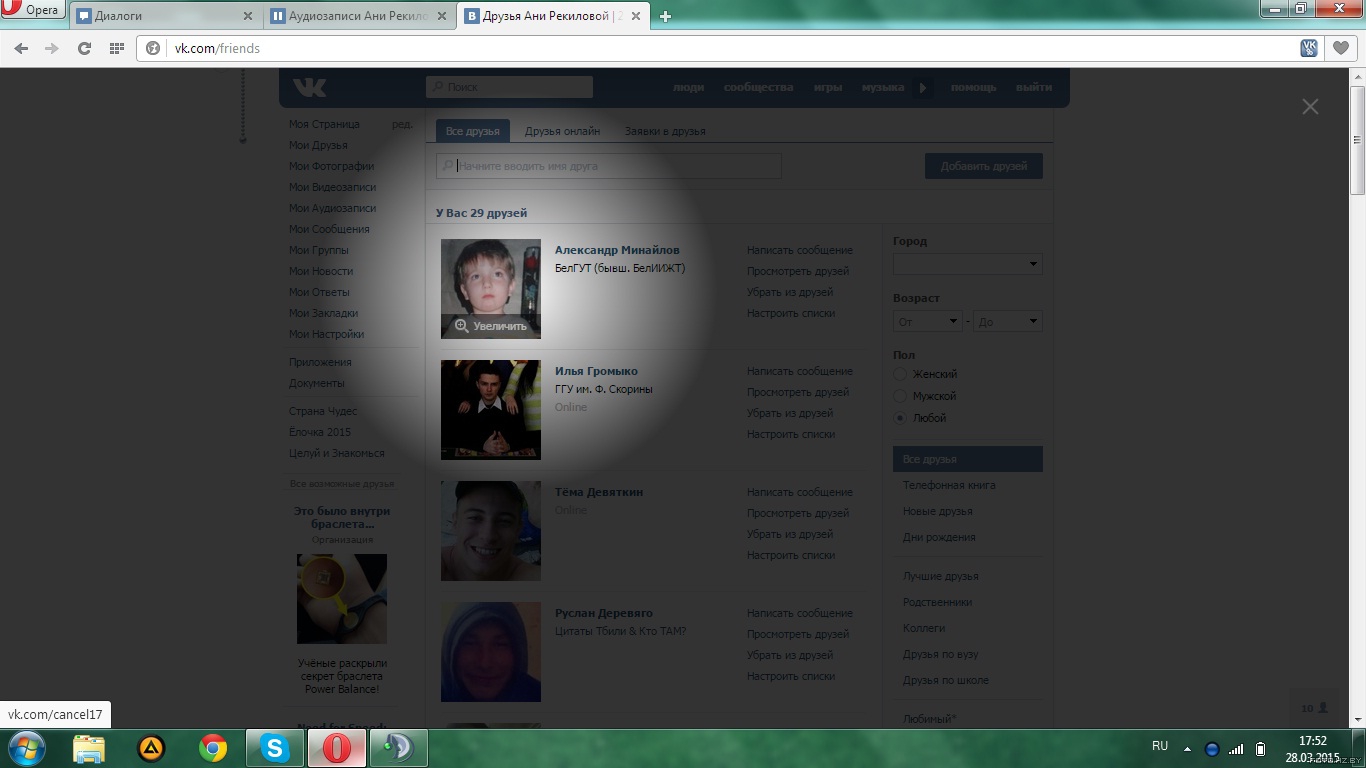The width and height of the screenshot is (1366, 768).
Task: Switch to Диалоги browser tab
Action: pyautogui.click(x=165, y=16)
